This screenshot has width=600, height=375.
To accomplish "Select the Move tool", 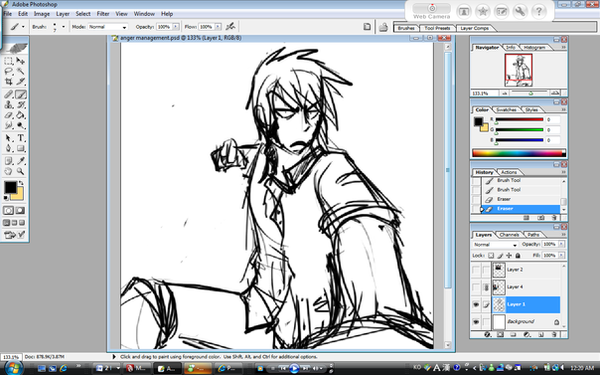I will 21,61.
